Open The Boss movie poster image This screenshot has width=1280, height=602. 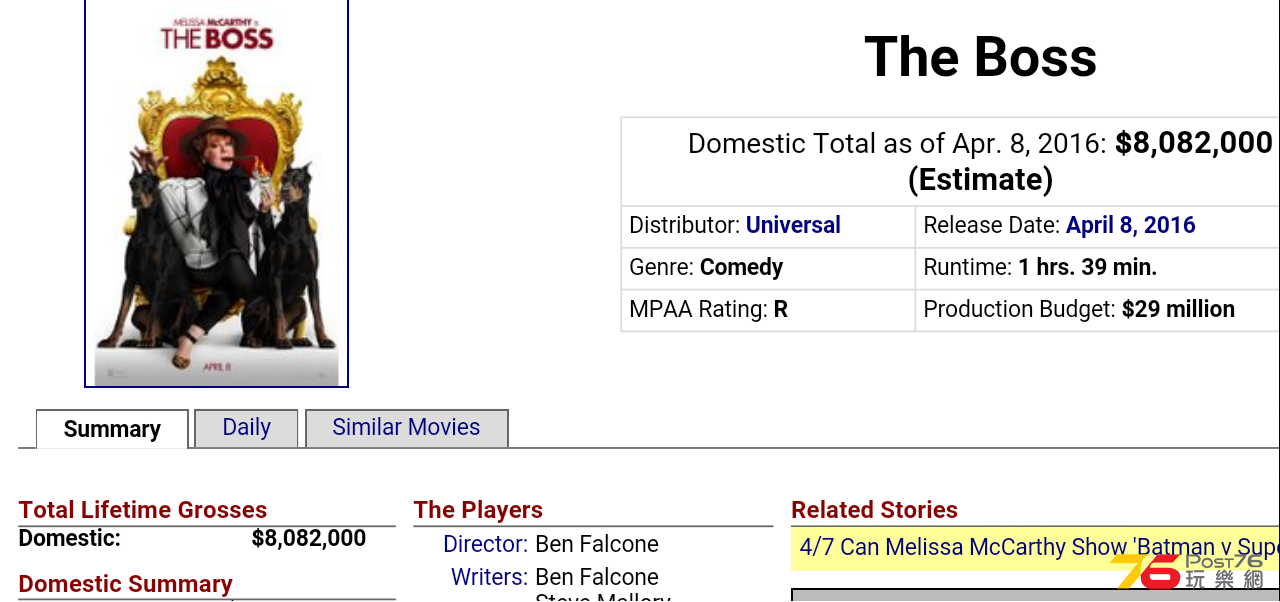pyautogui.click(x=216, y=192)
